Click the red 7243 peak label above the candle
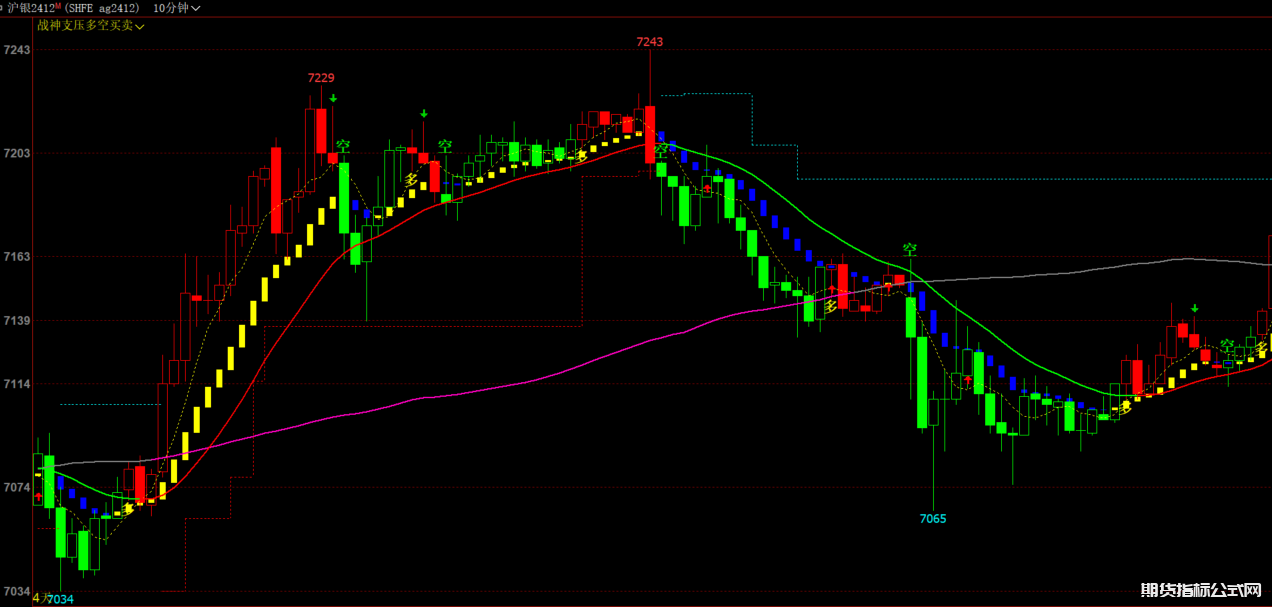The image size is (1272, 607). [x=650, y=42]
